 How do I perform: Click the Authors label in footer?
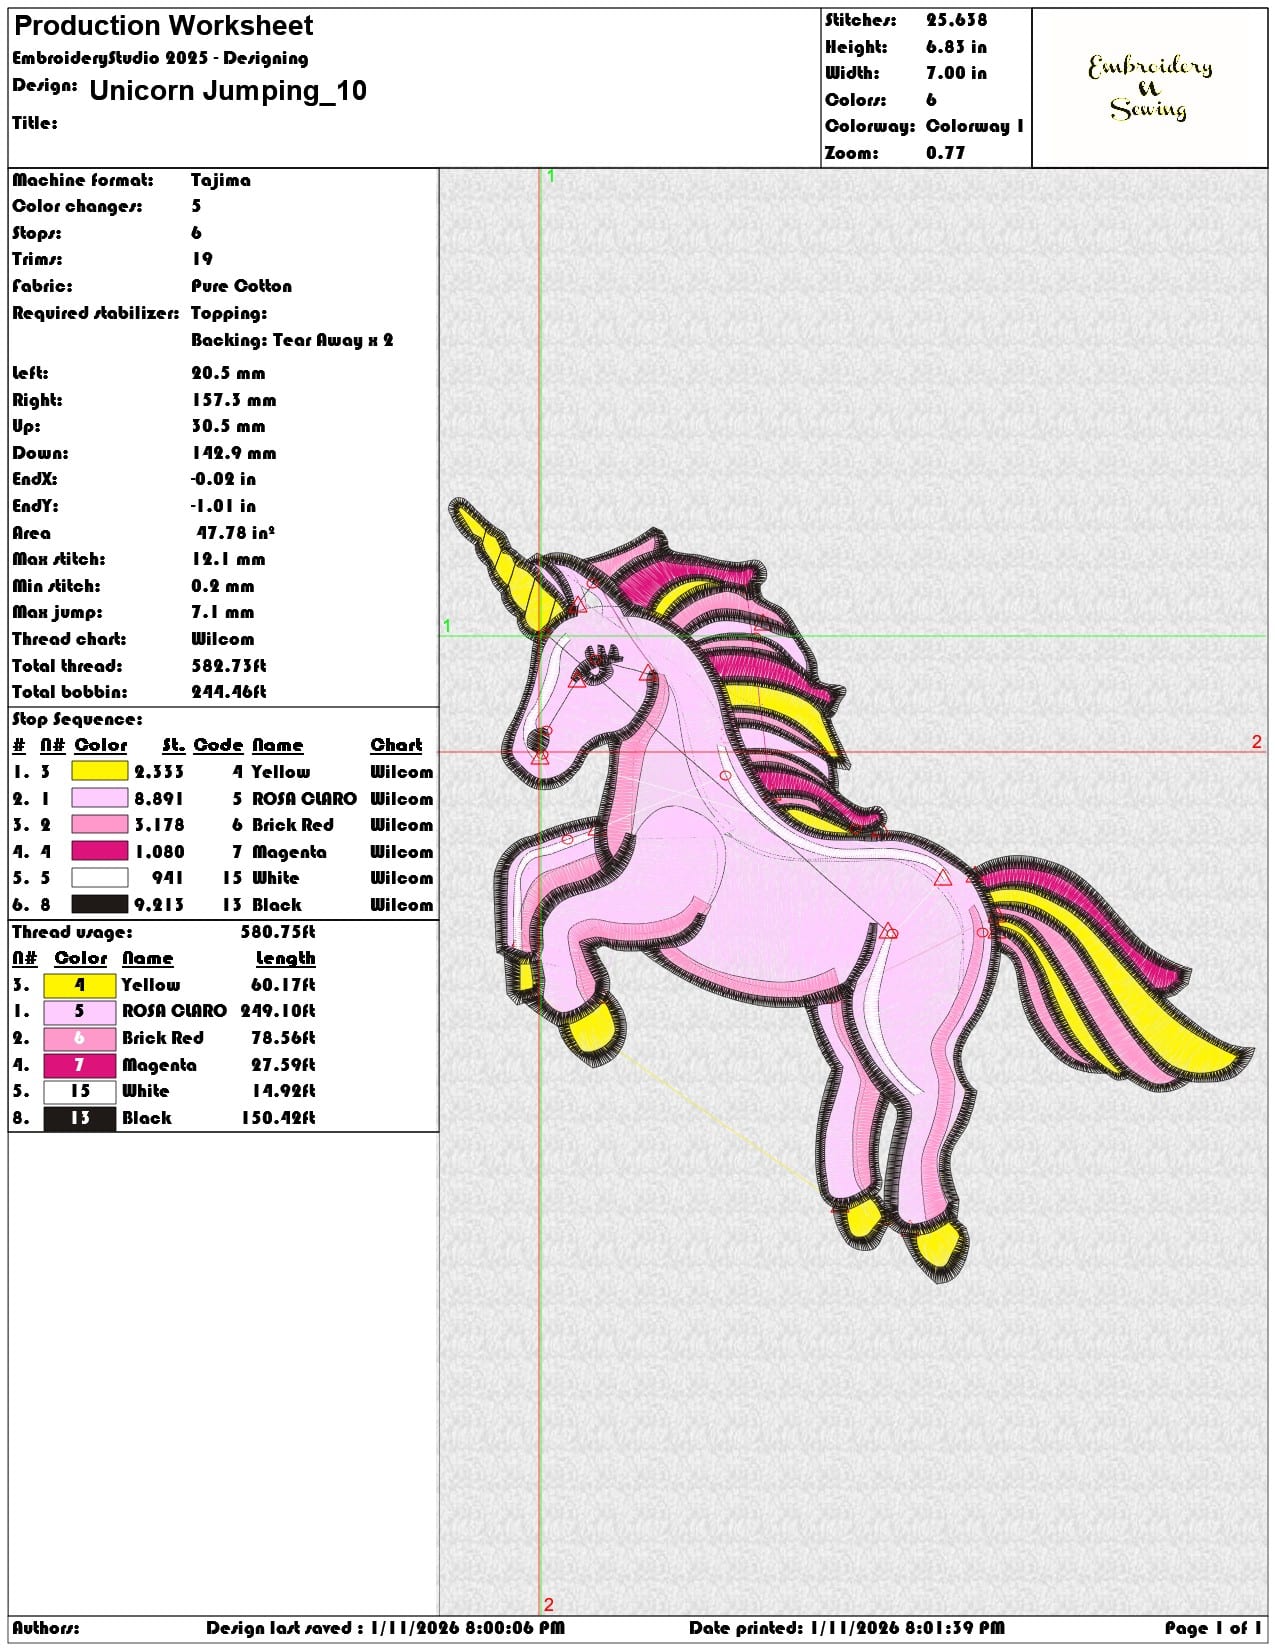pos(46,1628)
